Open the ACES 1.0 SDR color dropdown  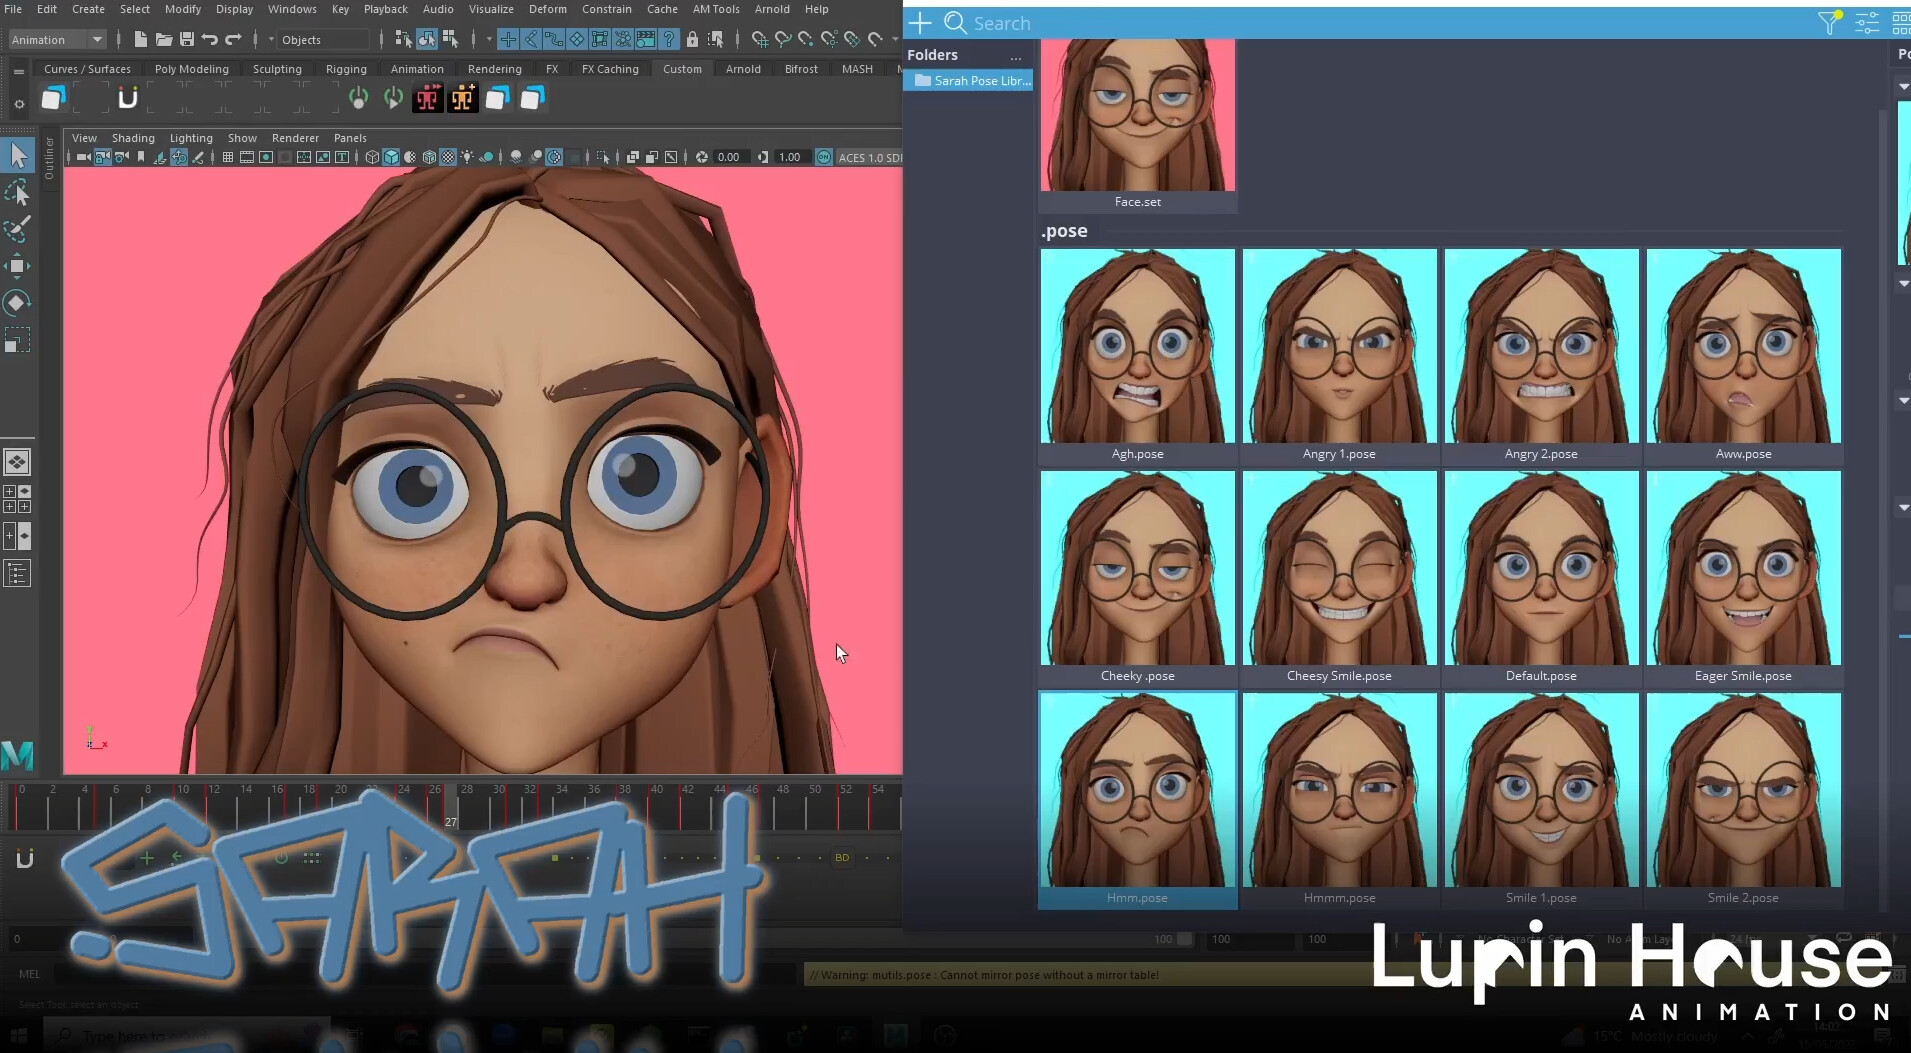pyautogui.click(x=868, y=157)
